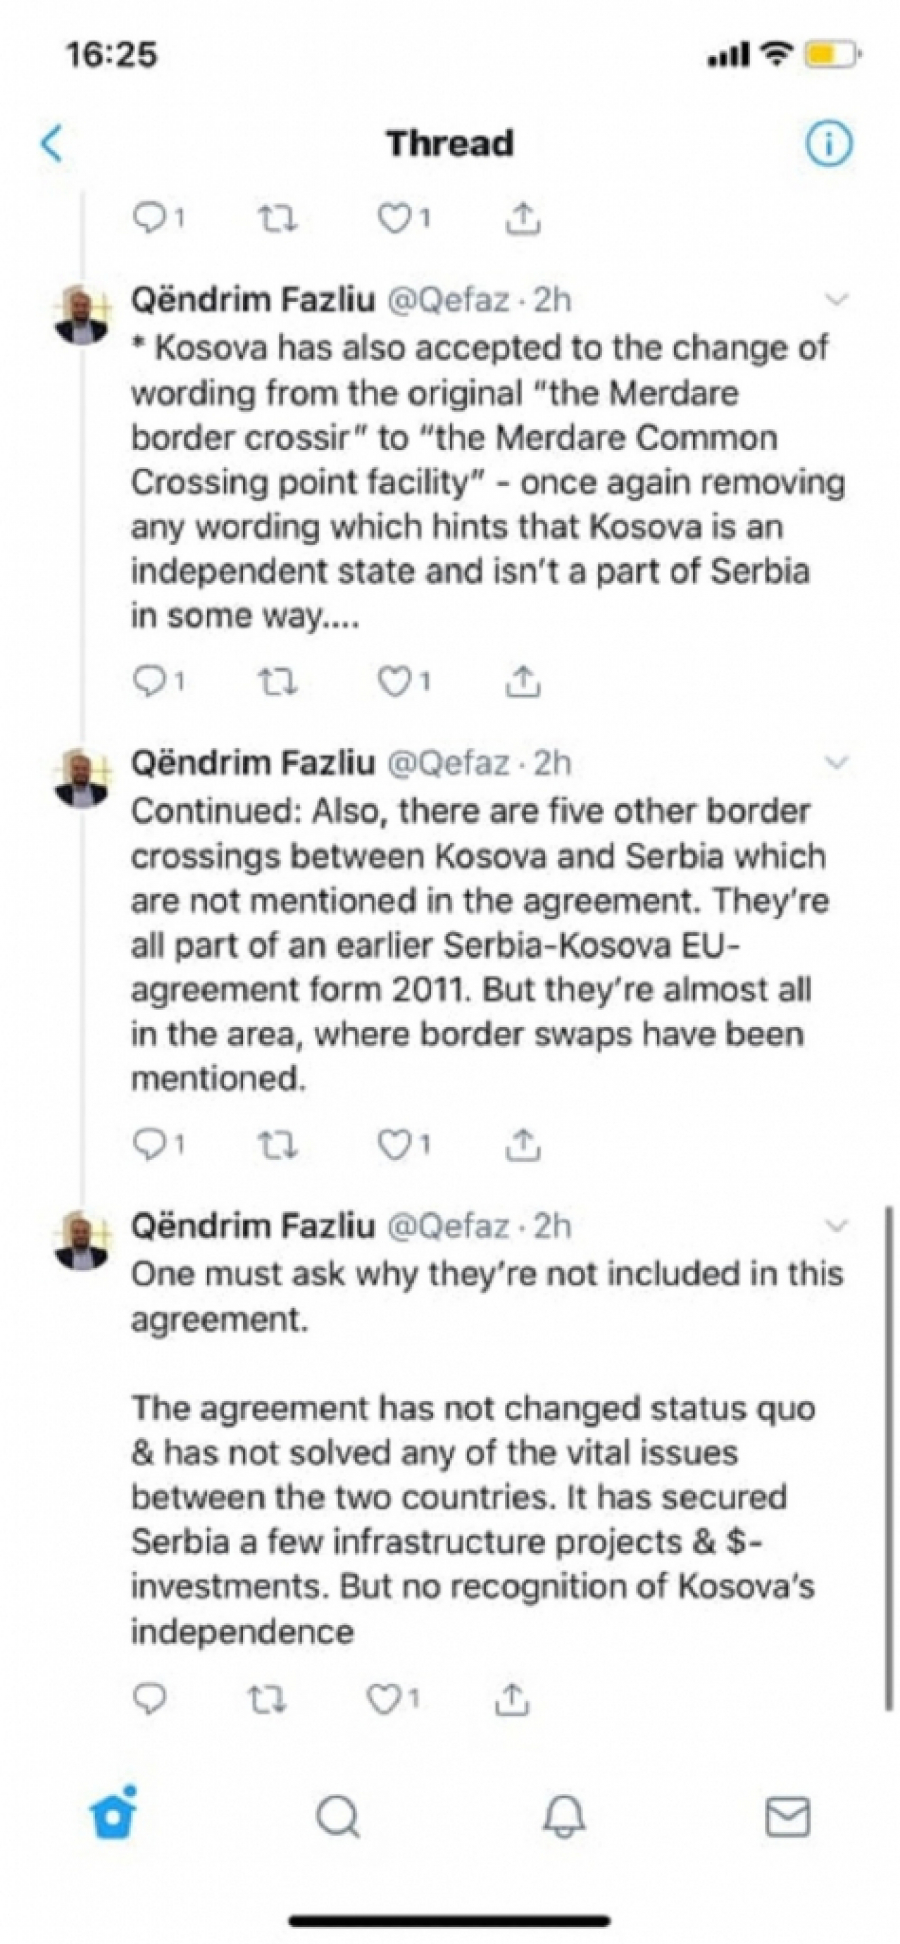Retweet the Merdare border crossing tweet
This screenshot has height=1944, width=900.
pos(277,681)
